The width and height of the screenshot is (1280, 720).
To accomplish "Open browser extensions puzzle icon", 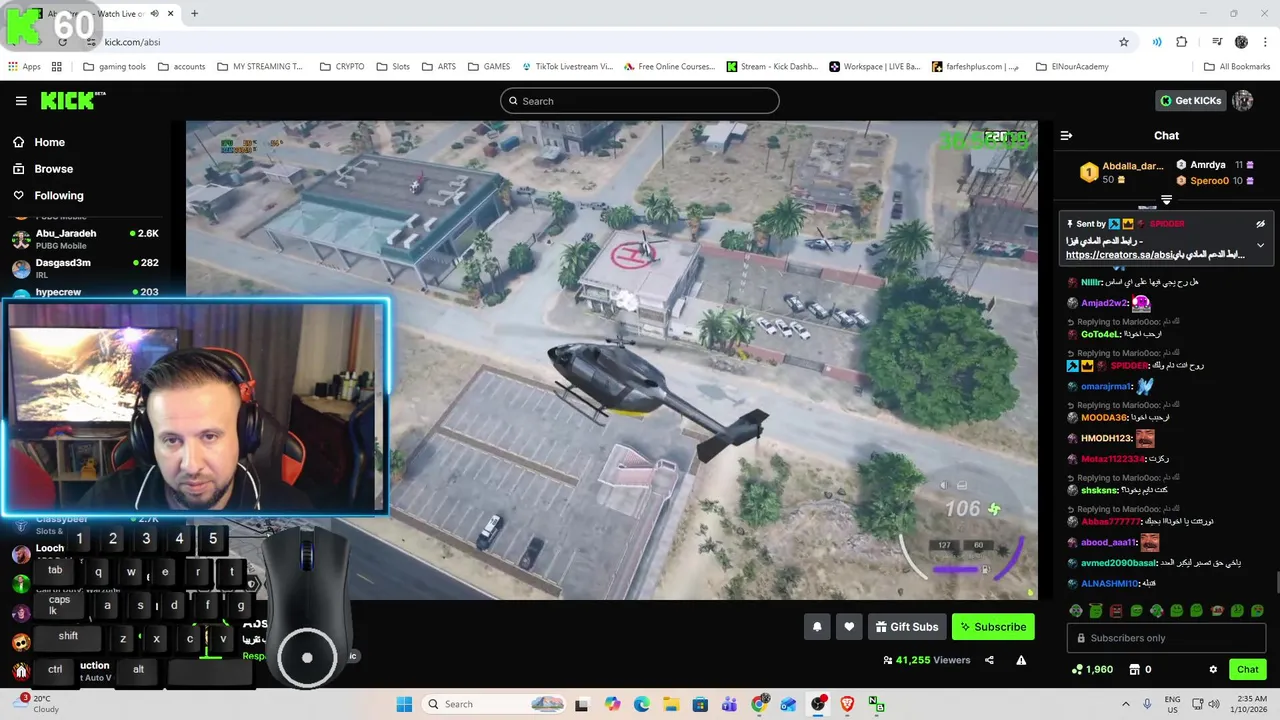I will pyautogui.click(x=1182, y=42).
